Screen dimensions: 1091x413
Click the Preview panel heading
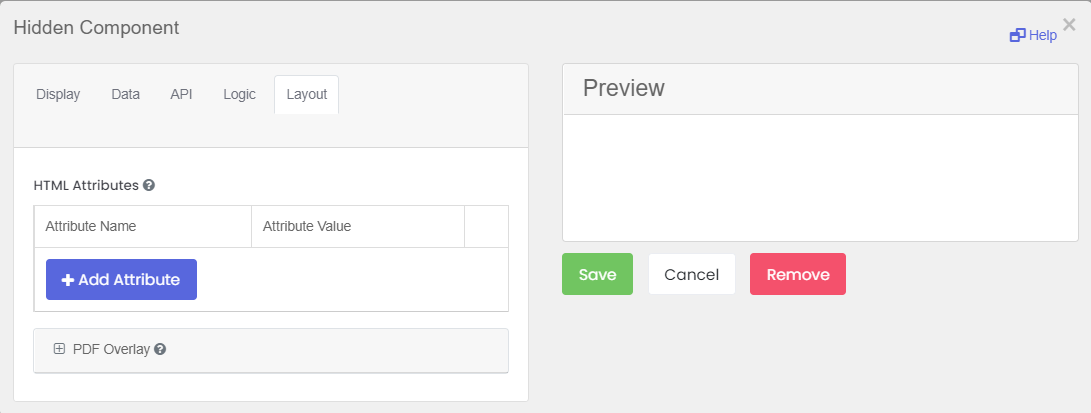(624, 88)
